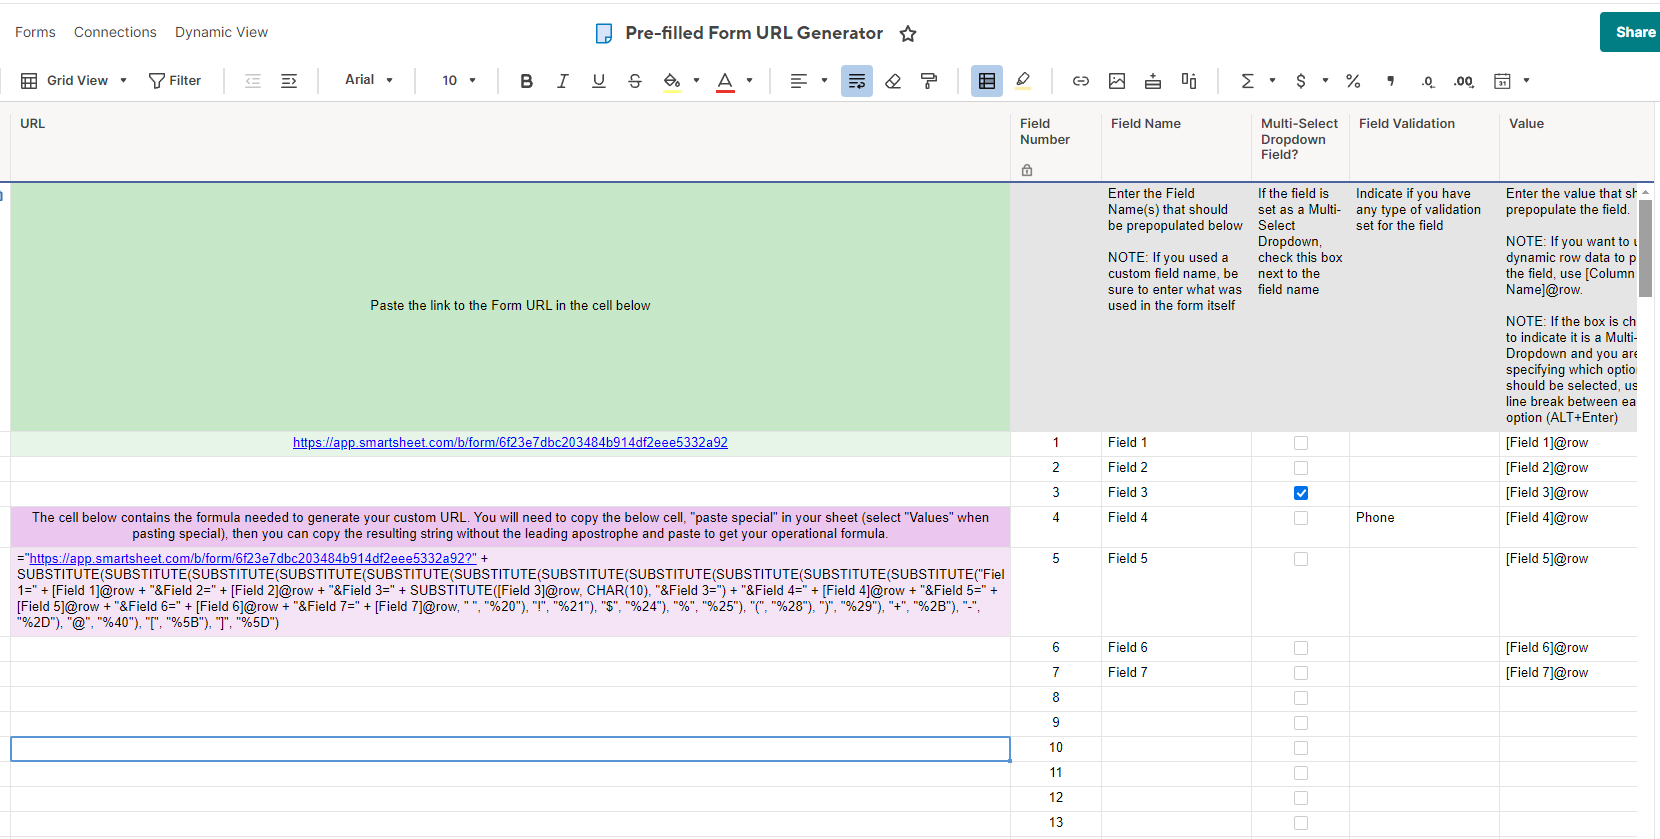The height and width of the screenshot is (839, 1660).
Task: Click the clear formatting eraser icon
Action: (893, 81)
